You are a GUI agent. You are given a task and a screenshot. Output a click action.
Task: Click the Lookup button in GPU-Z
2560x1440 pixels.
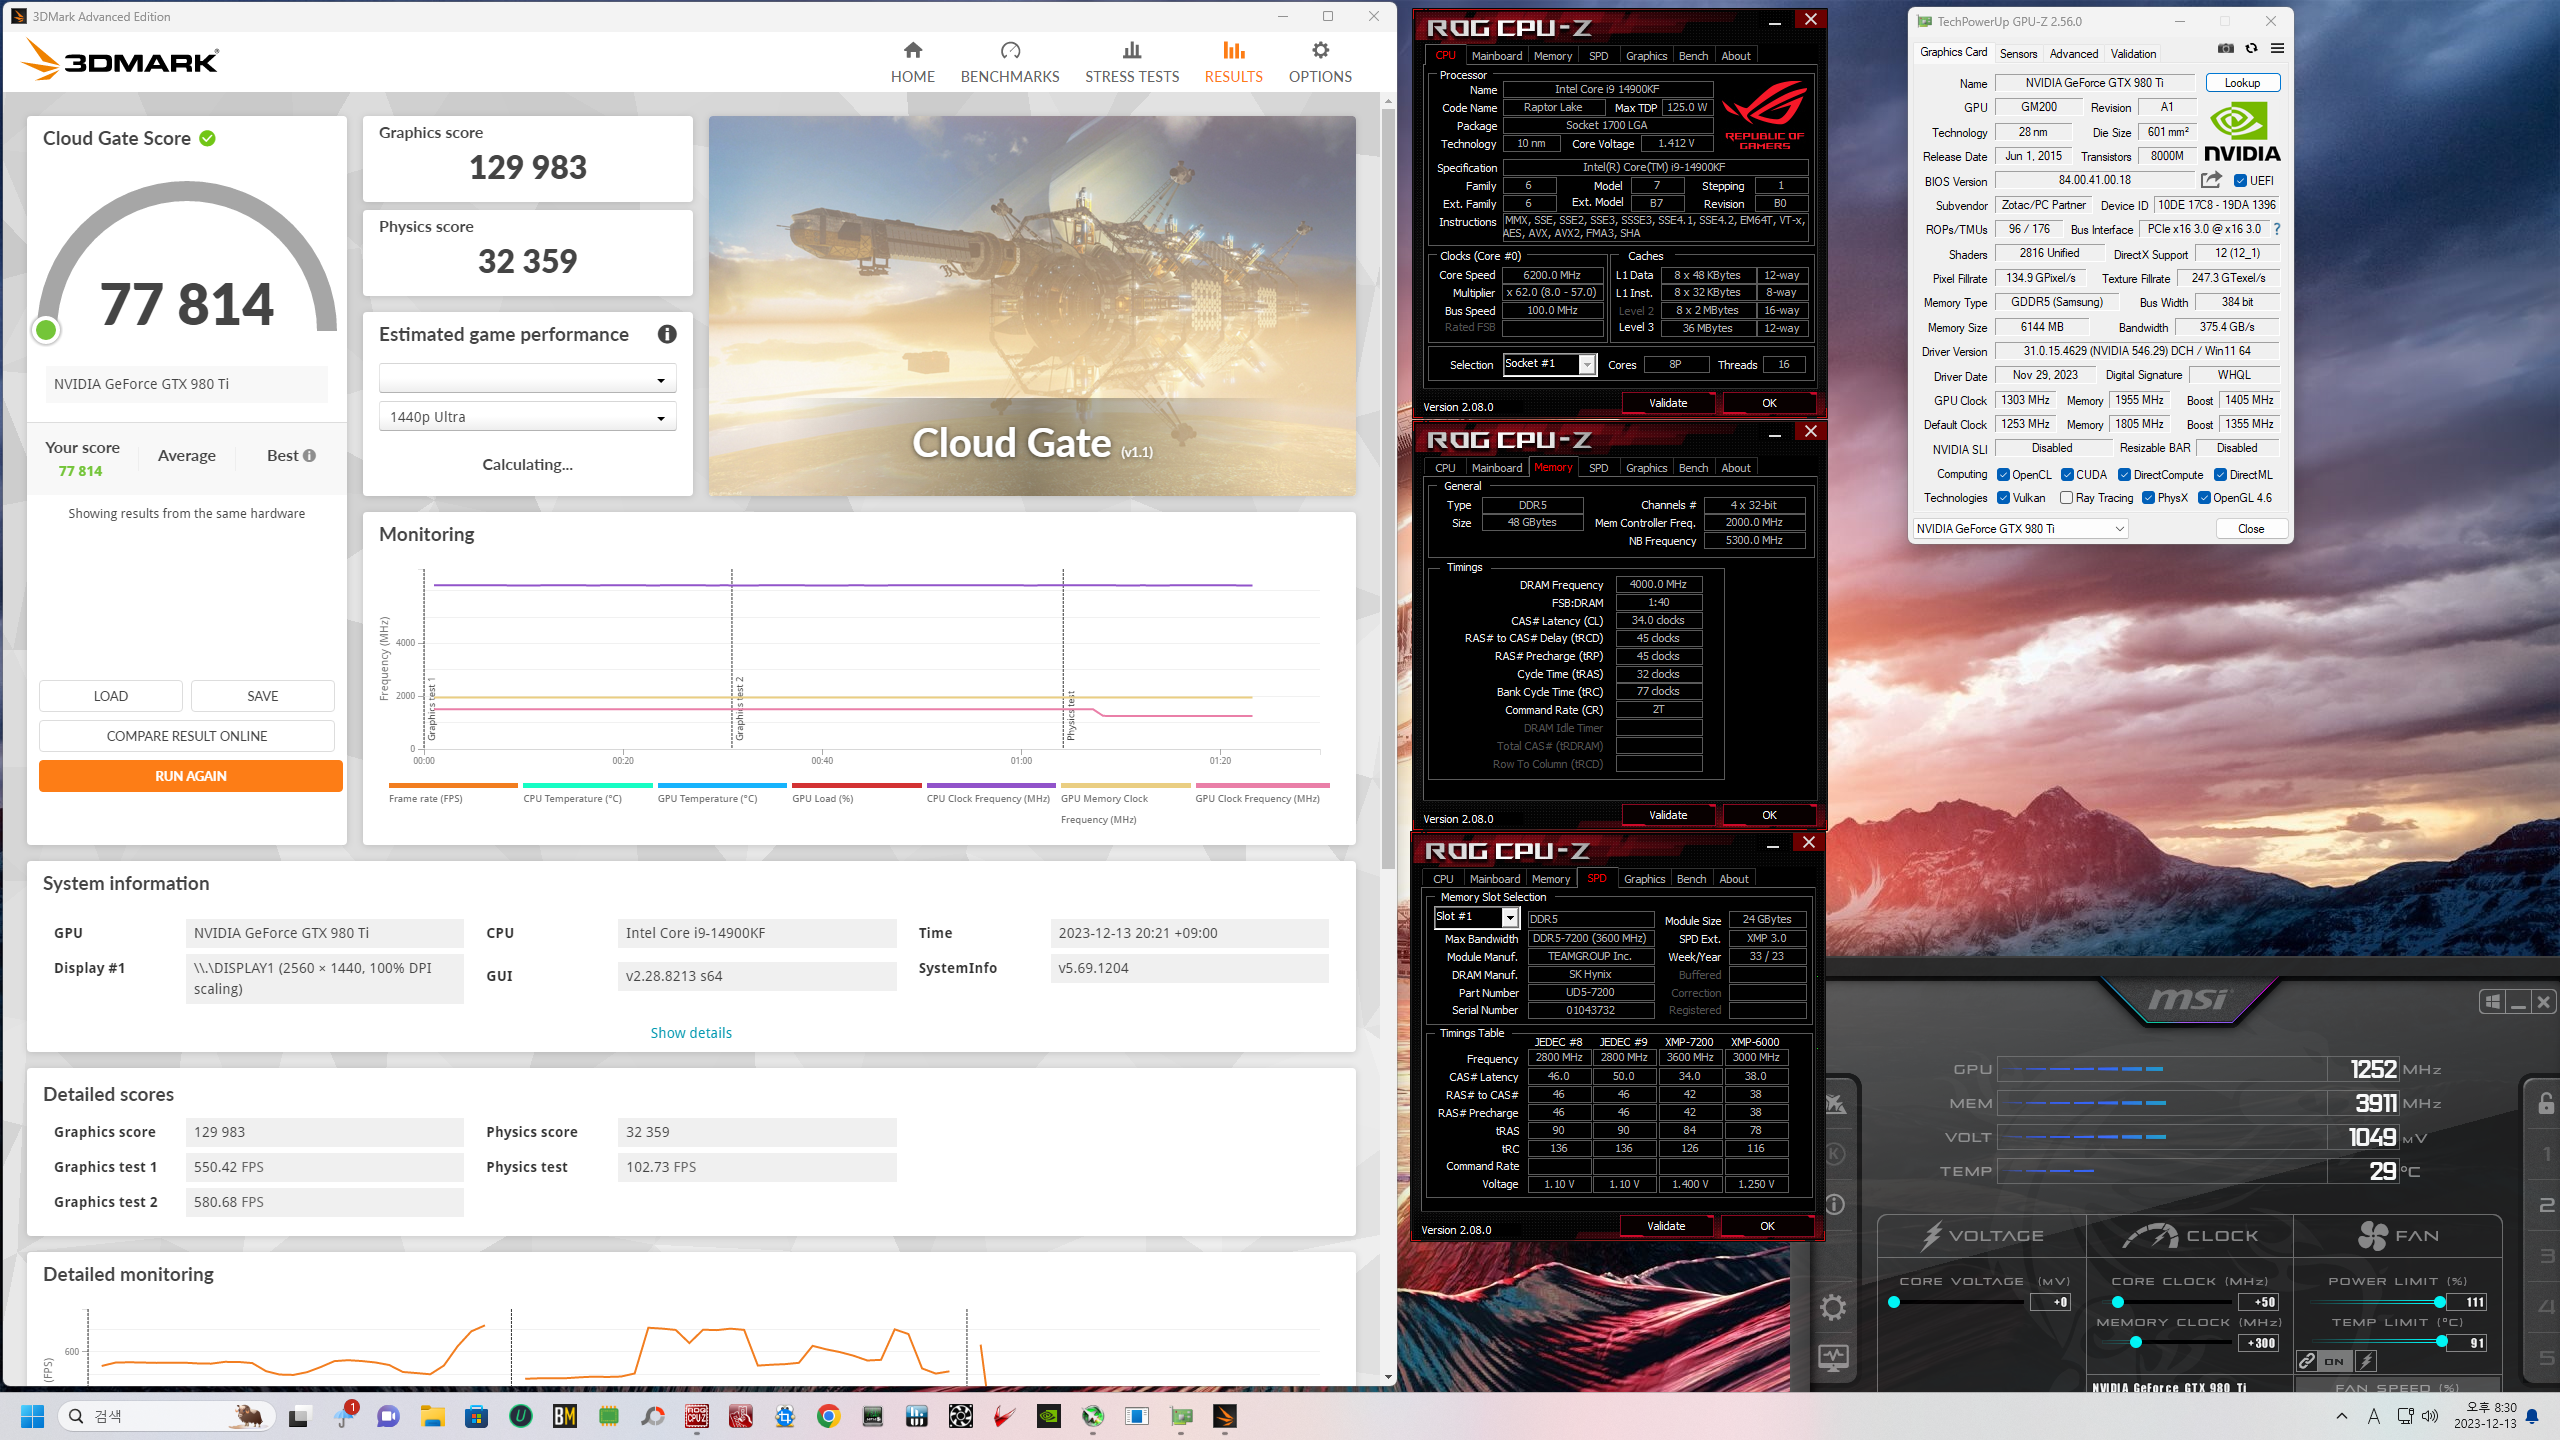coord(2243,83)
